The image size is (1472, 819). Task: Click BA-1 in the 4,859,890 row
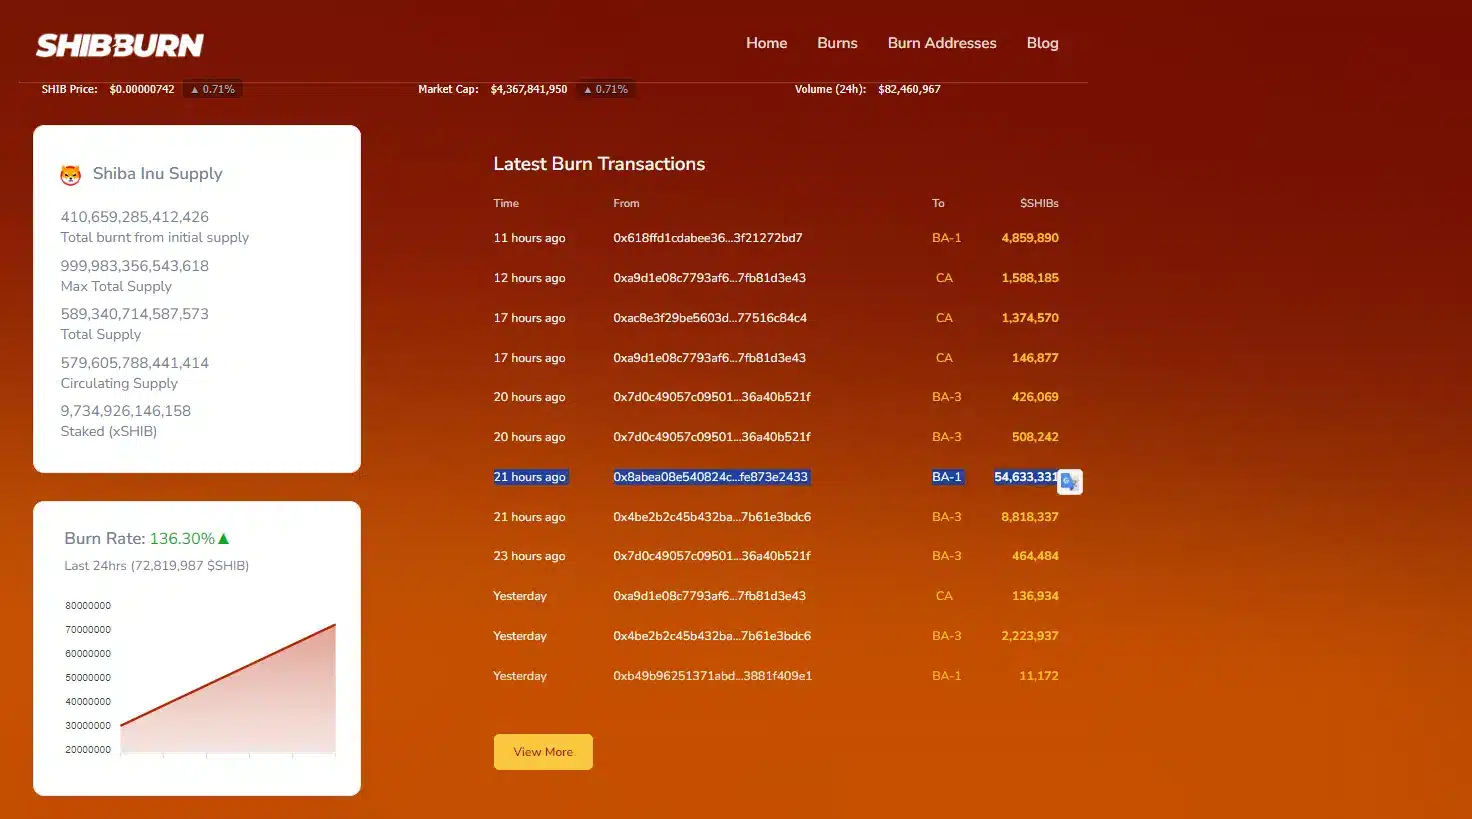coord(946,238)
